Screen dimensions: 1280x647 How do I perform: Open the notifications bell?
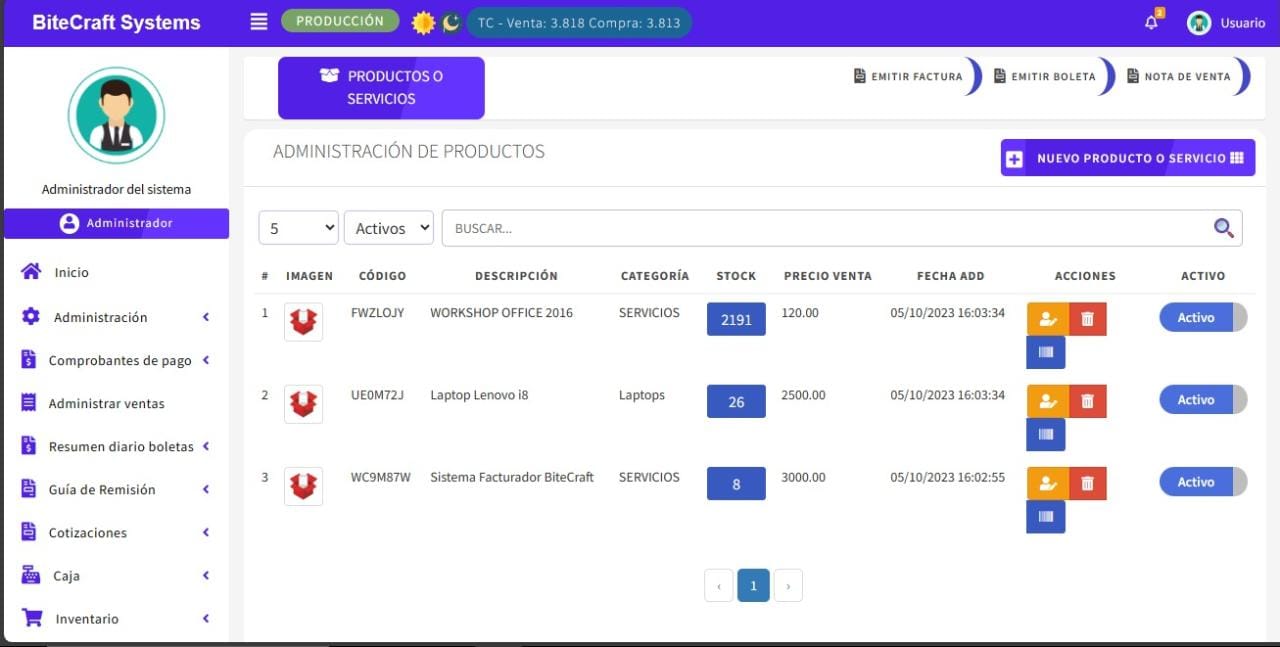(1151, 19)
